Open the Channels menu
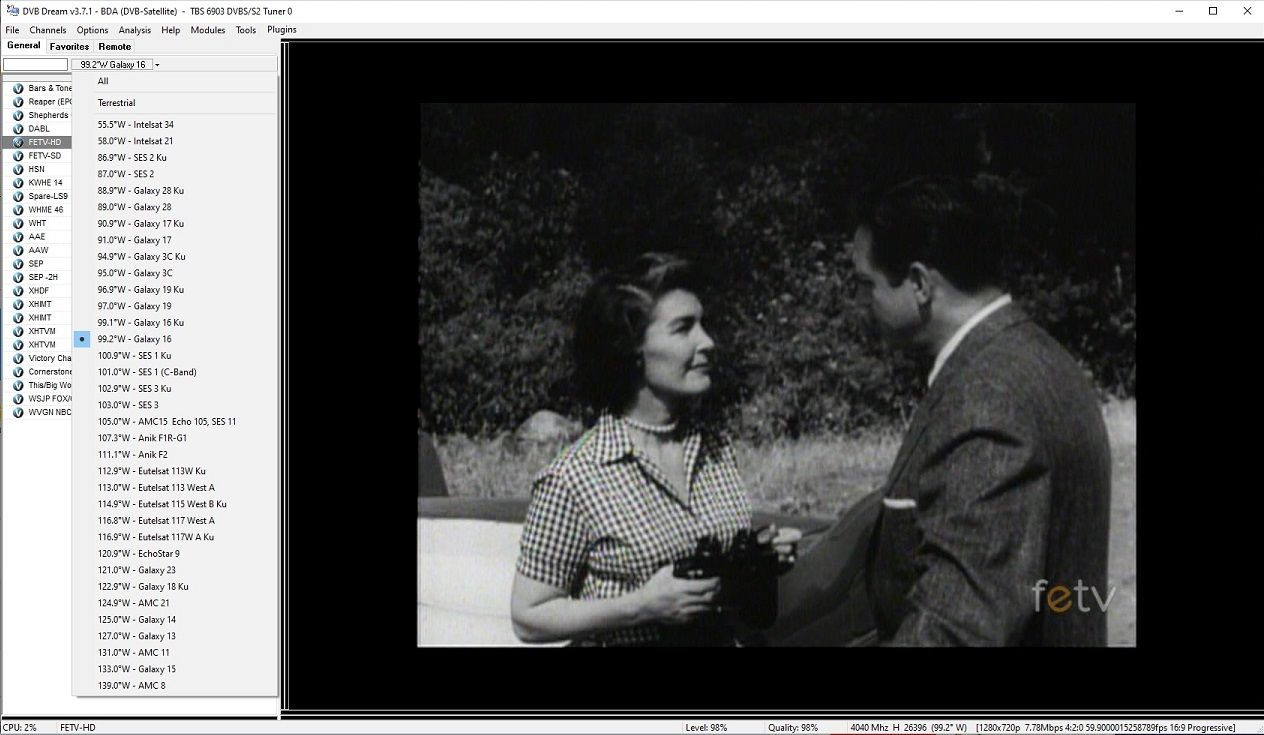The height and width of the screenshot is (735, 1264). point(48,30)
